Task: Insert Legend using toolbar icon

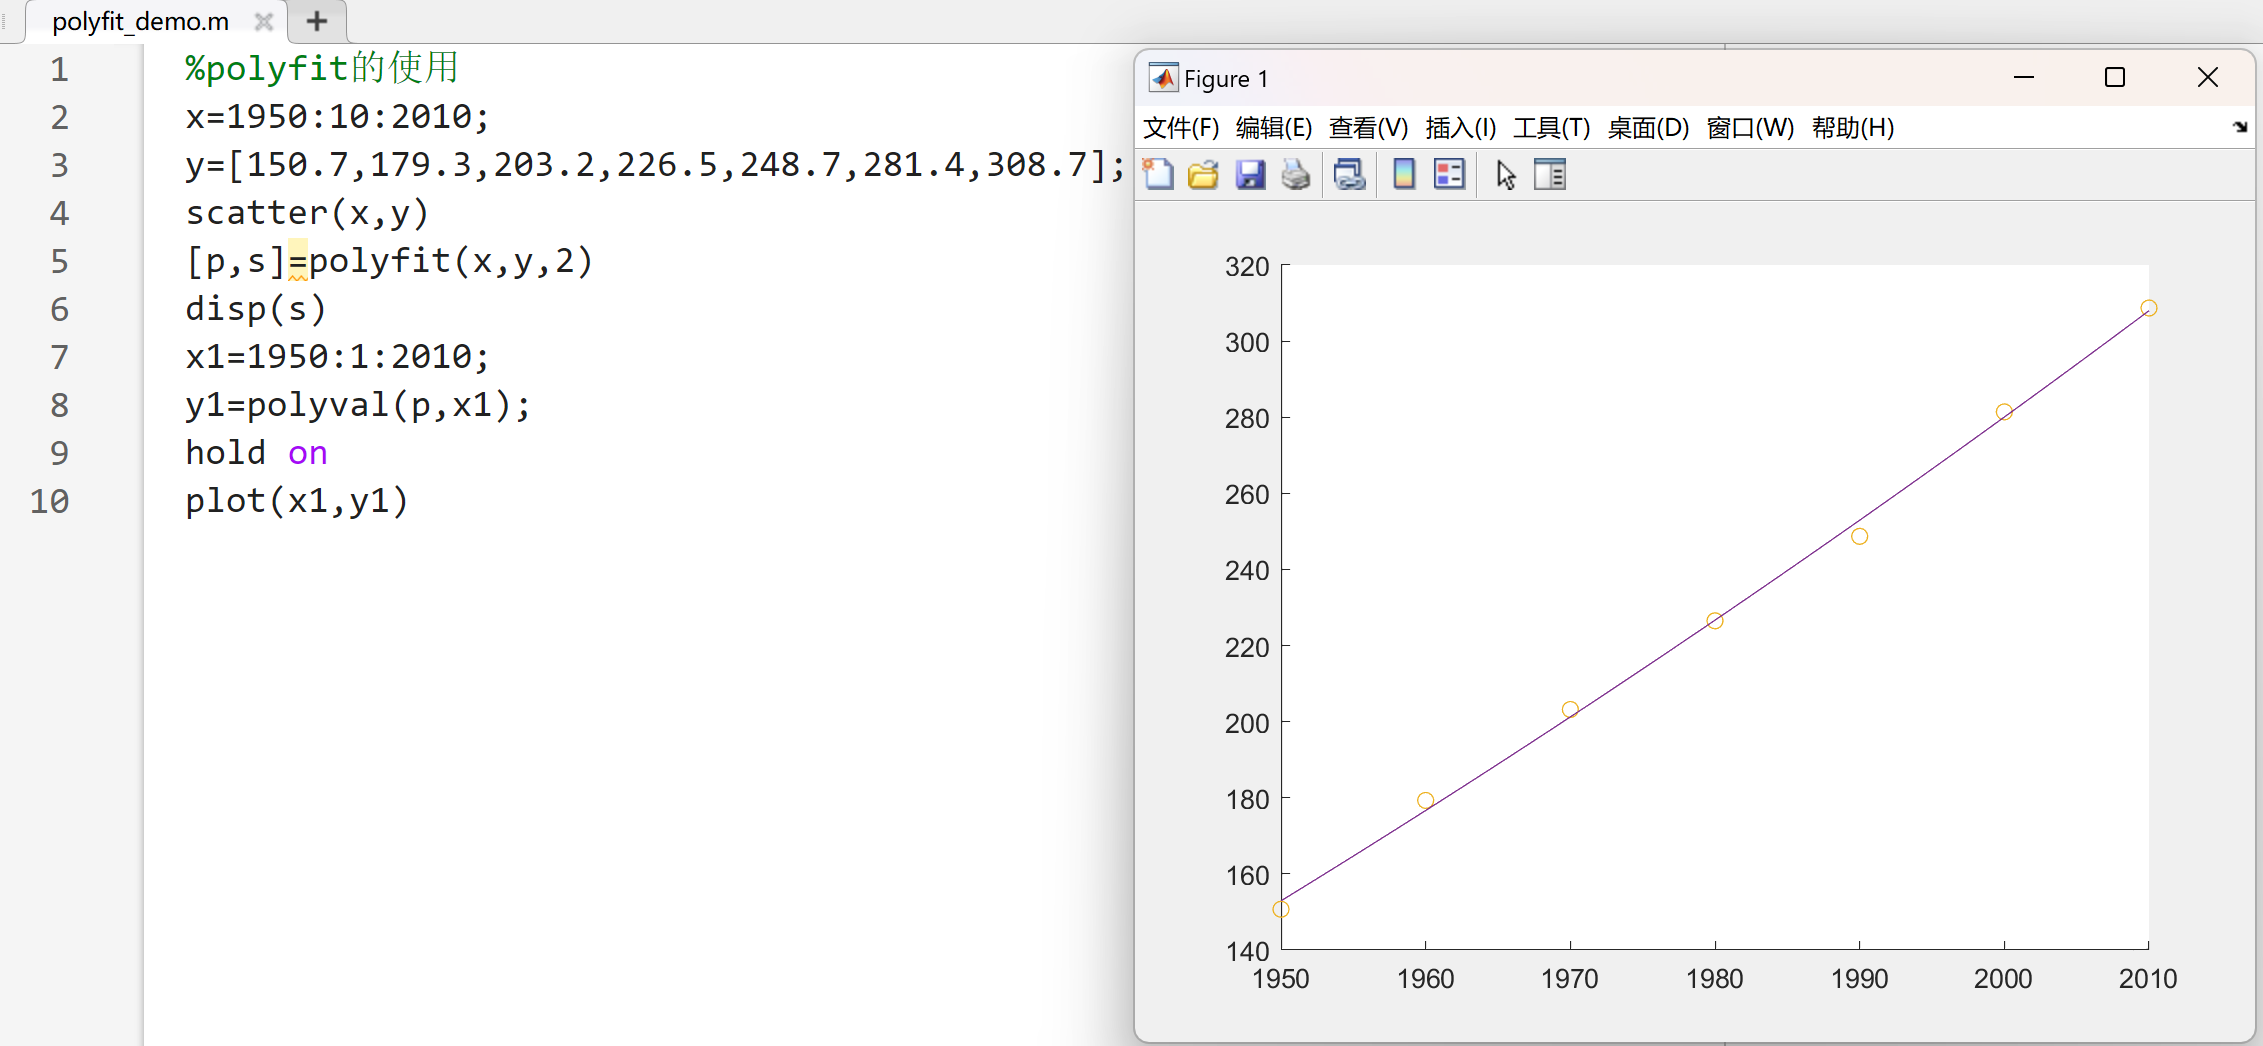Action: pos(1449,175)
